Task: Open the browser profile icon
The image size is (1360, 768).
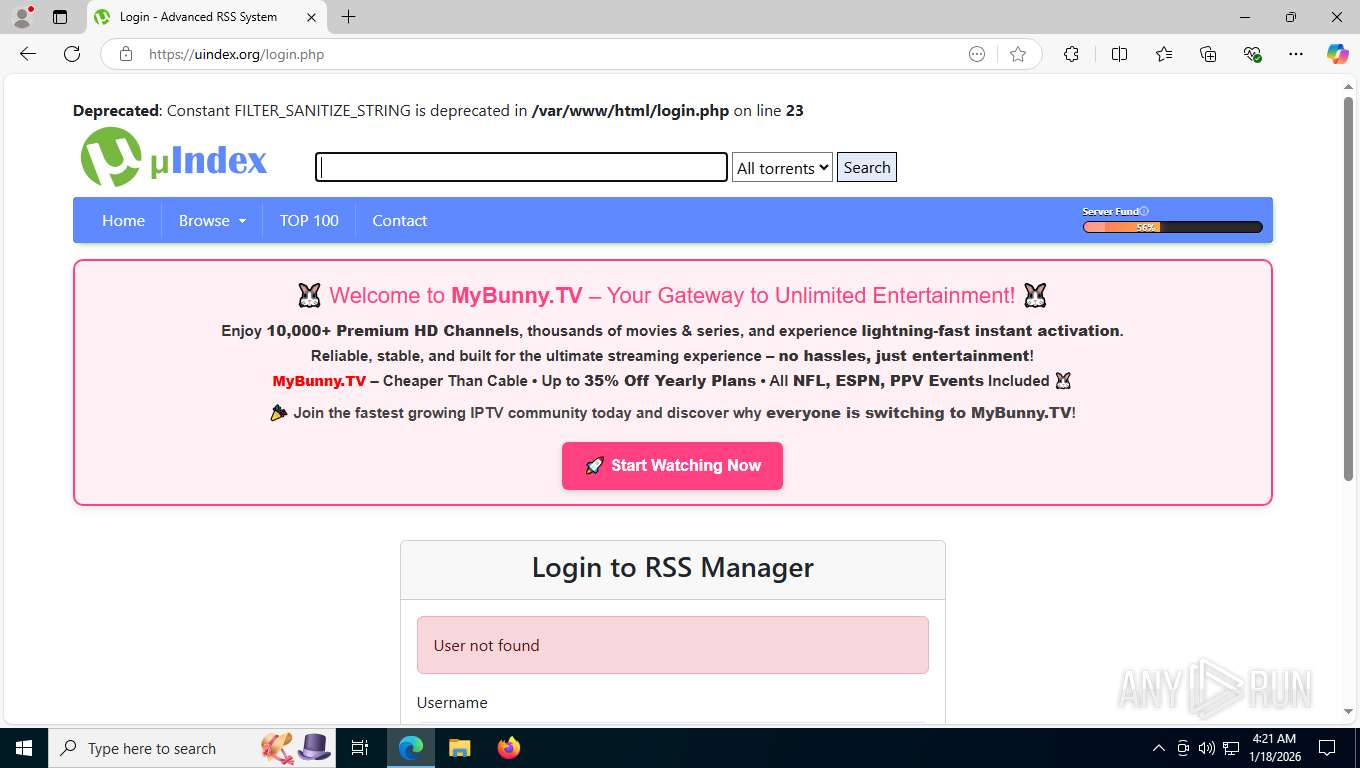Action: (22, 17)
